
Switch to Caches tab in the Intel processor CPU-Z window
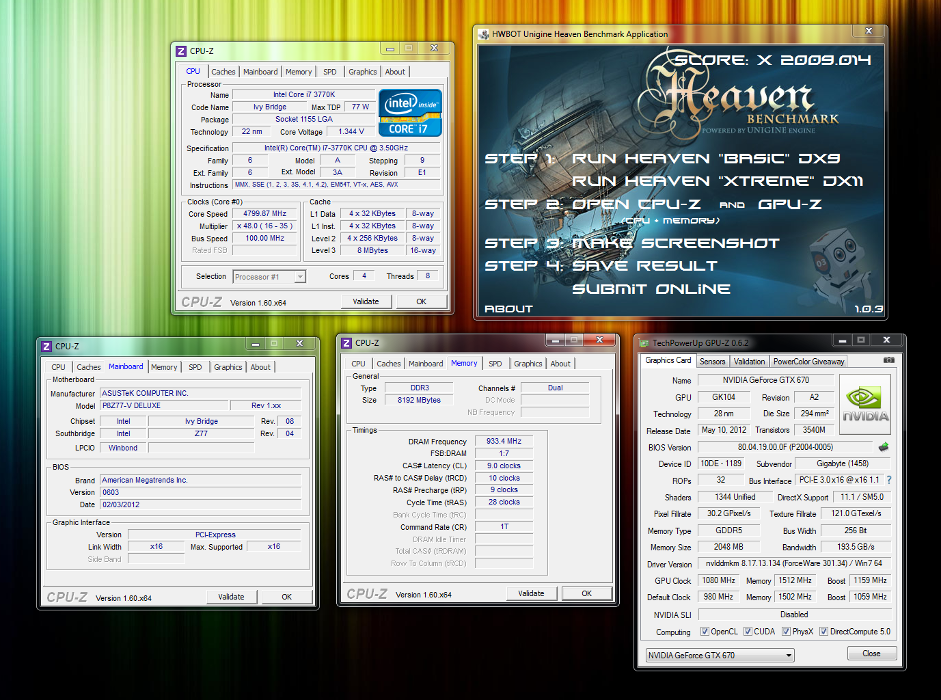[223, 72]
